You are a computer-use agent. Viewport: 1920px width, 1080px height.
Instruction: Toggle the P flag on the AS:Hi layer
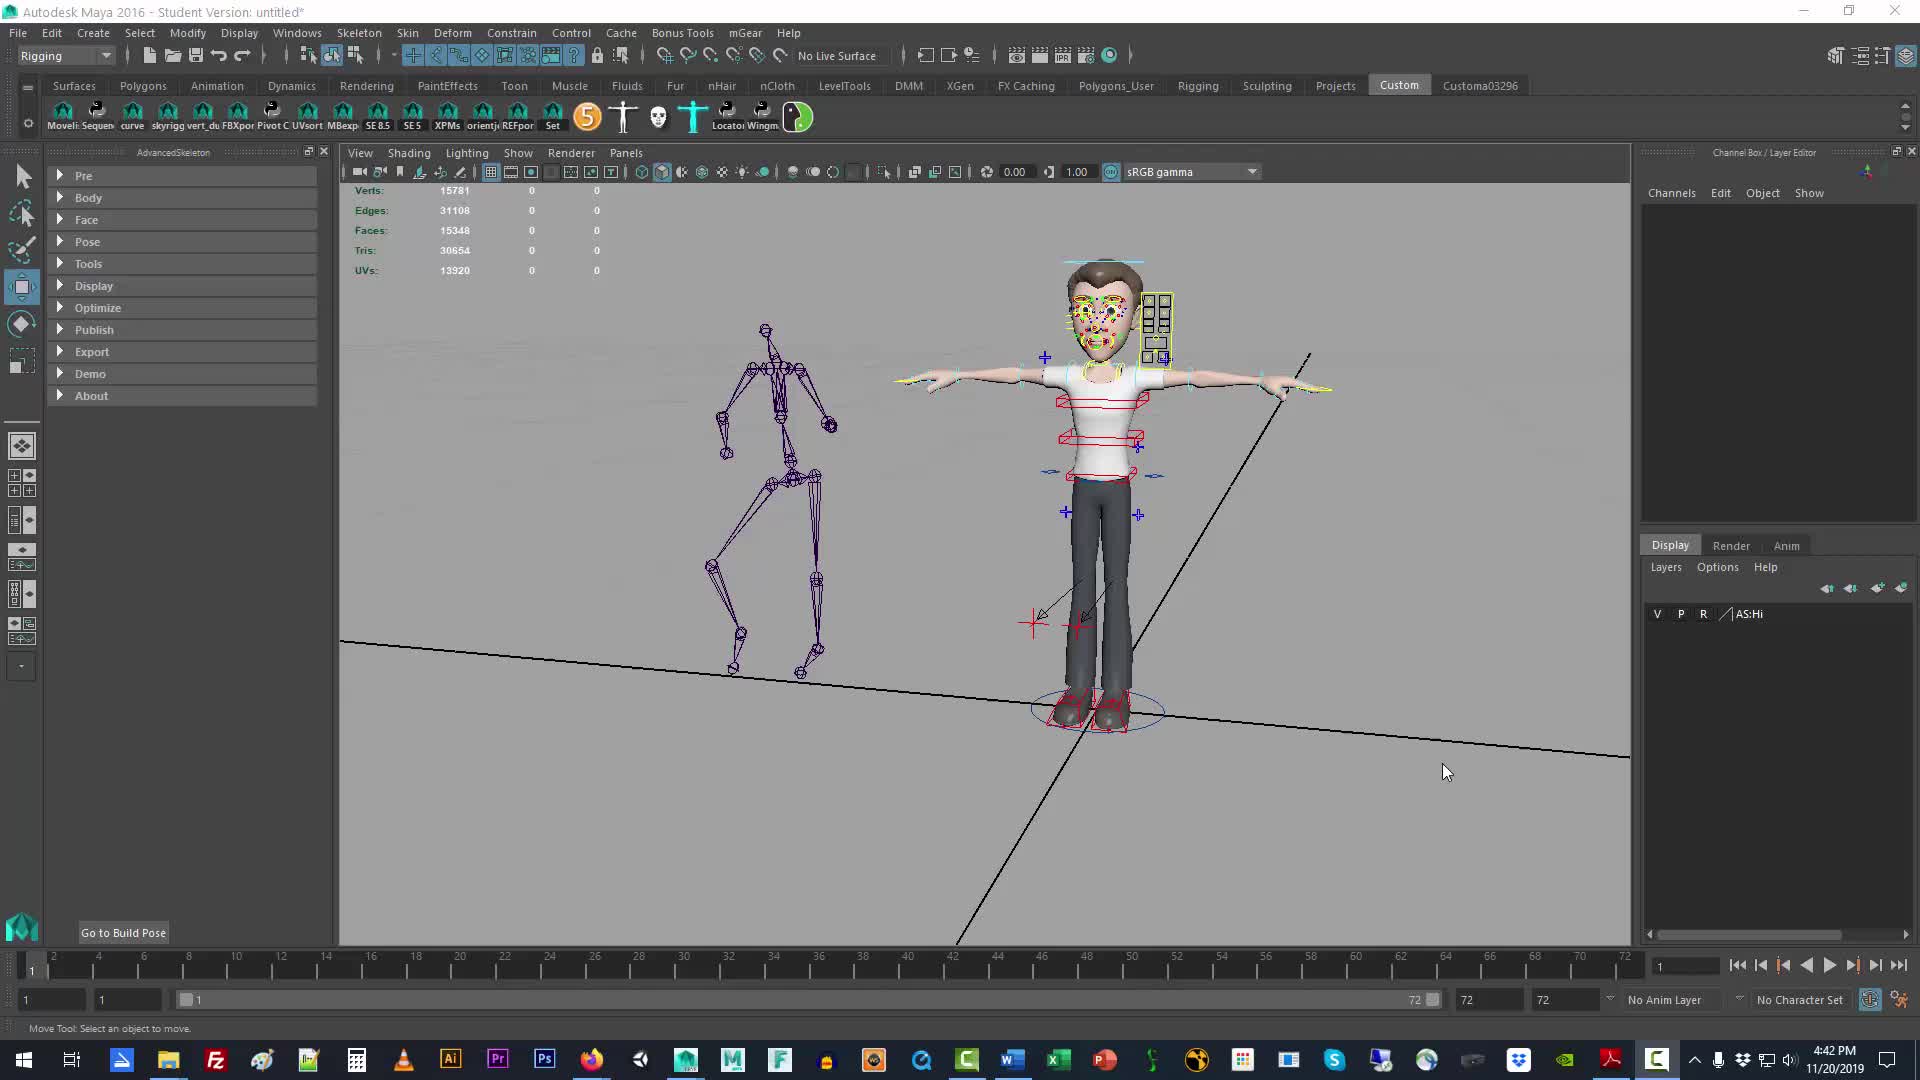(1681, 614)
